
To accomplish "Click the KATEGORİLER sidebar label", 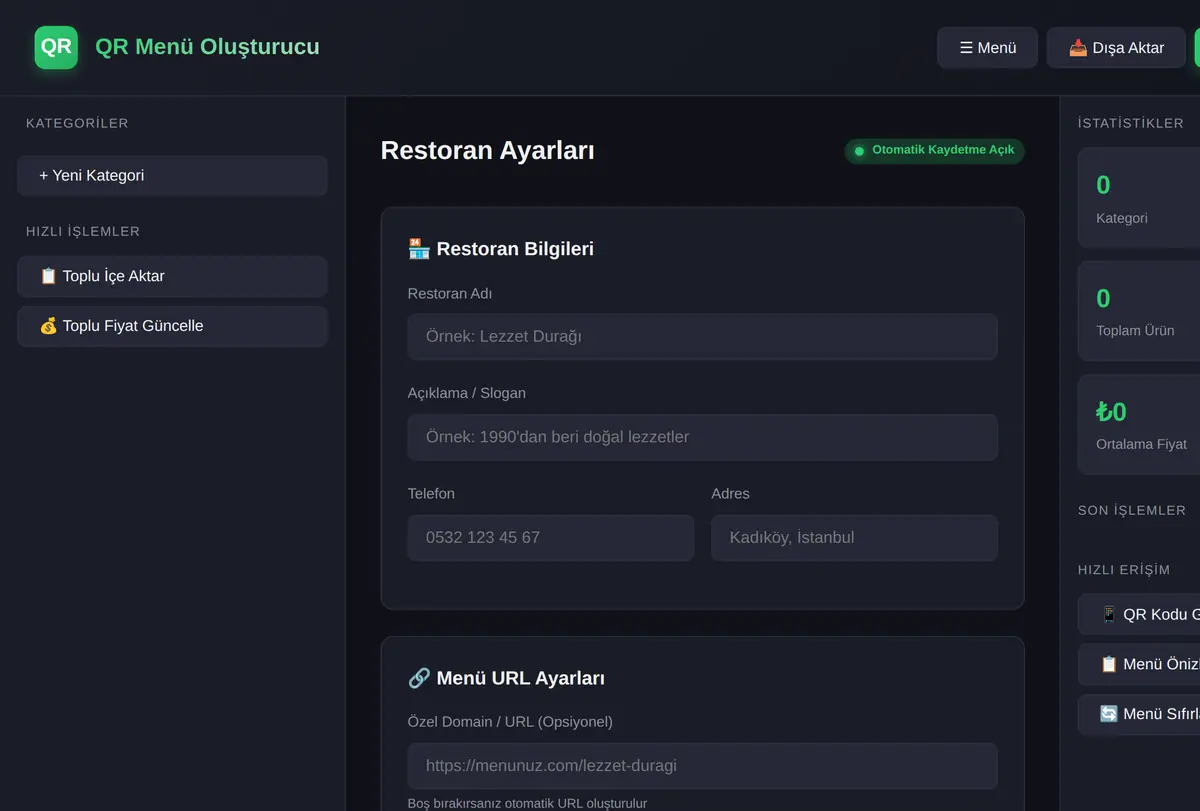I will 77,124.
